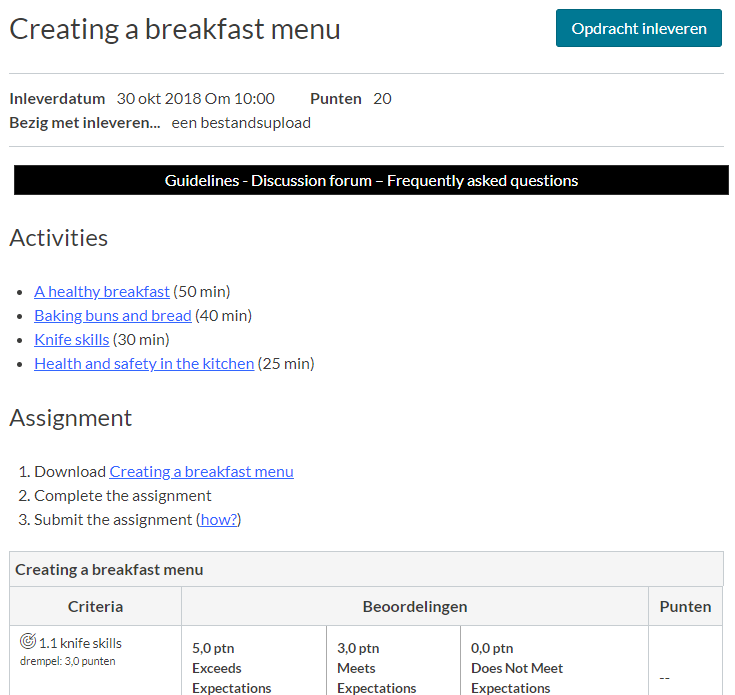Open Health and safety in the kitchen link
The width and height of the screenshot is (735, 695).
pyautogui.click(x=144, y=363)
